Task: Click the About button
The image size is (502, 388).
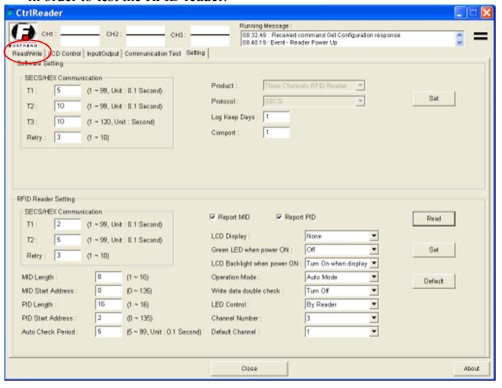Action: [471, 368]
